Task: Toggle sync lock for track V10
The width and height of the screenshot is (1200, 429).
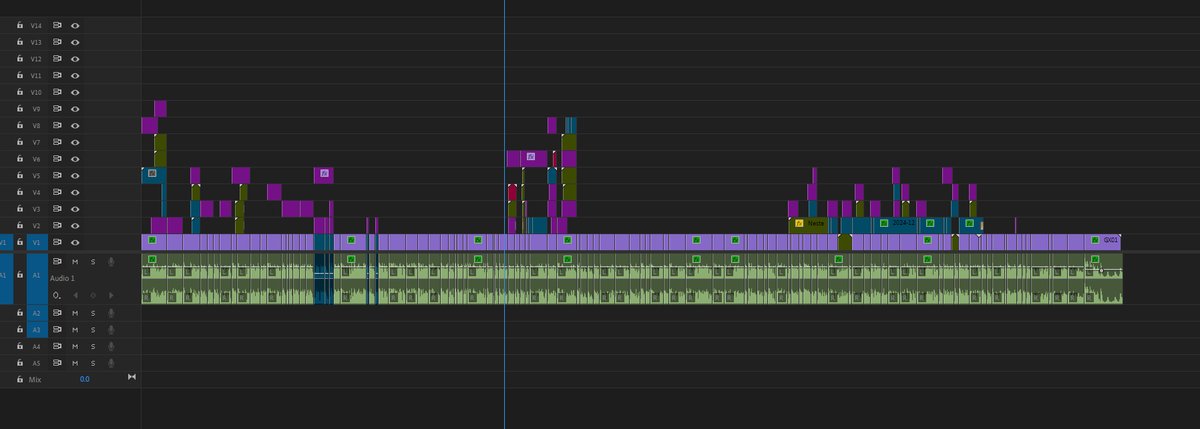Action: pos(57,92)
